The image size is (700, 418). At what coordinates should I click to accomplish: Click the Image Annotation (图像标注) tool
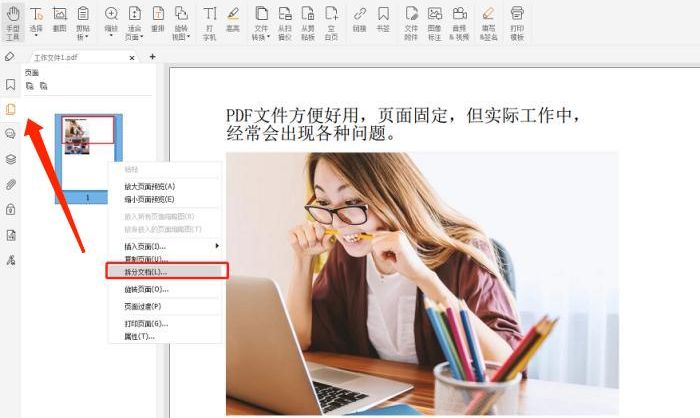(x=434, y=23)
